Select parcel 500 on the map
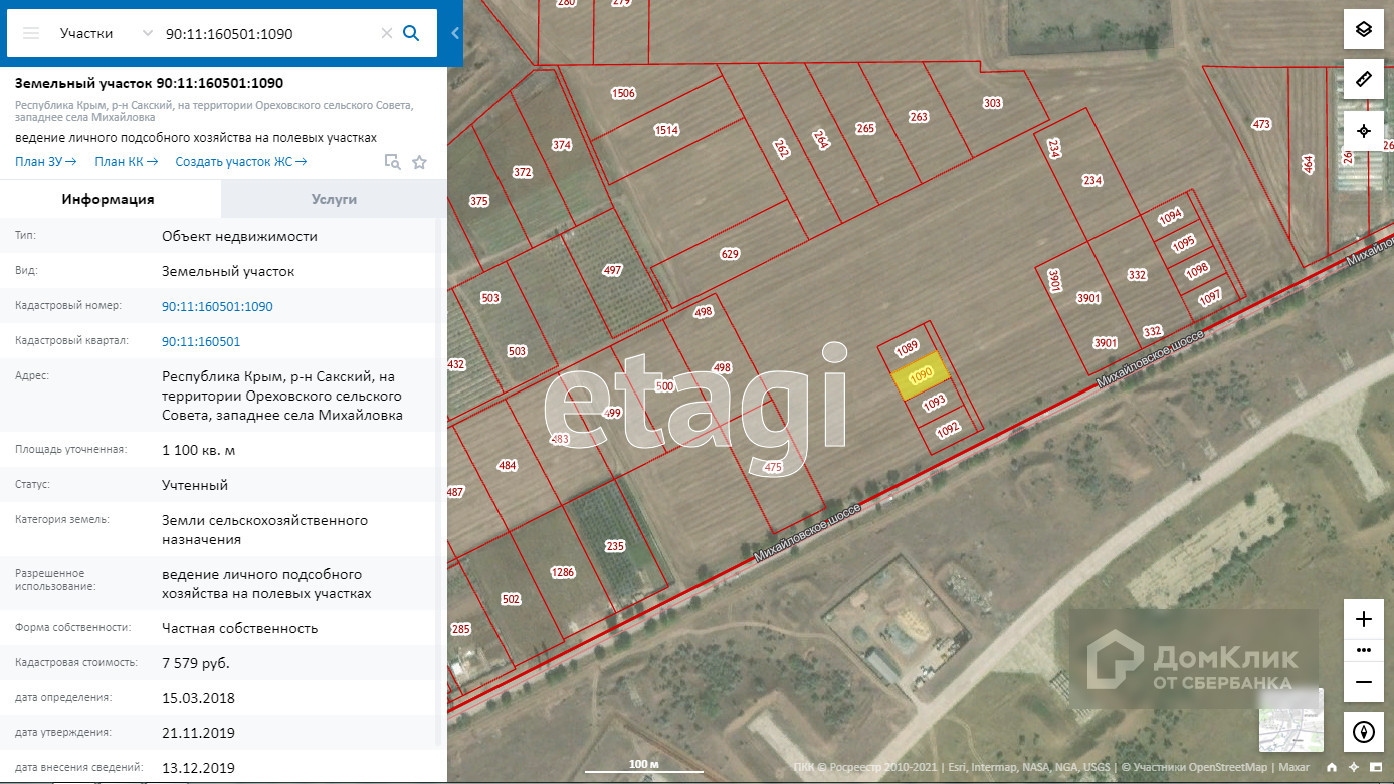 pos(663,384)
